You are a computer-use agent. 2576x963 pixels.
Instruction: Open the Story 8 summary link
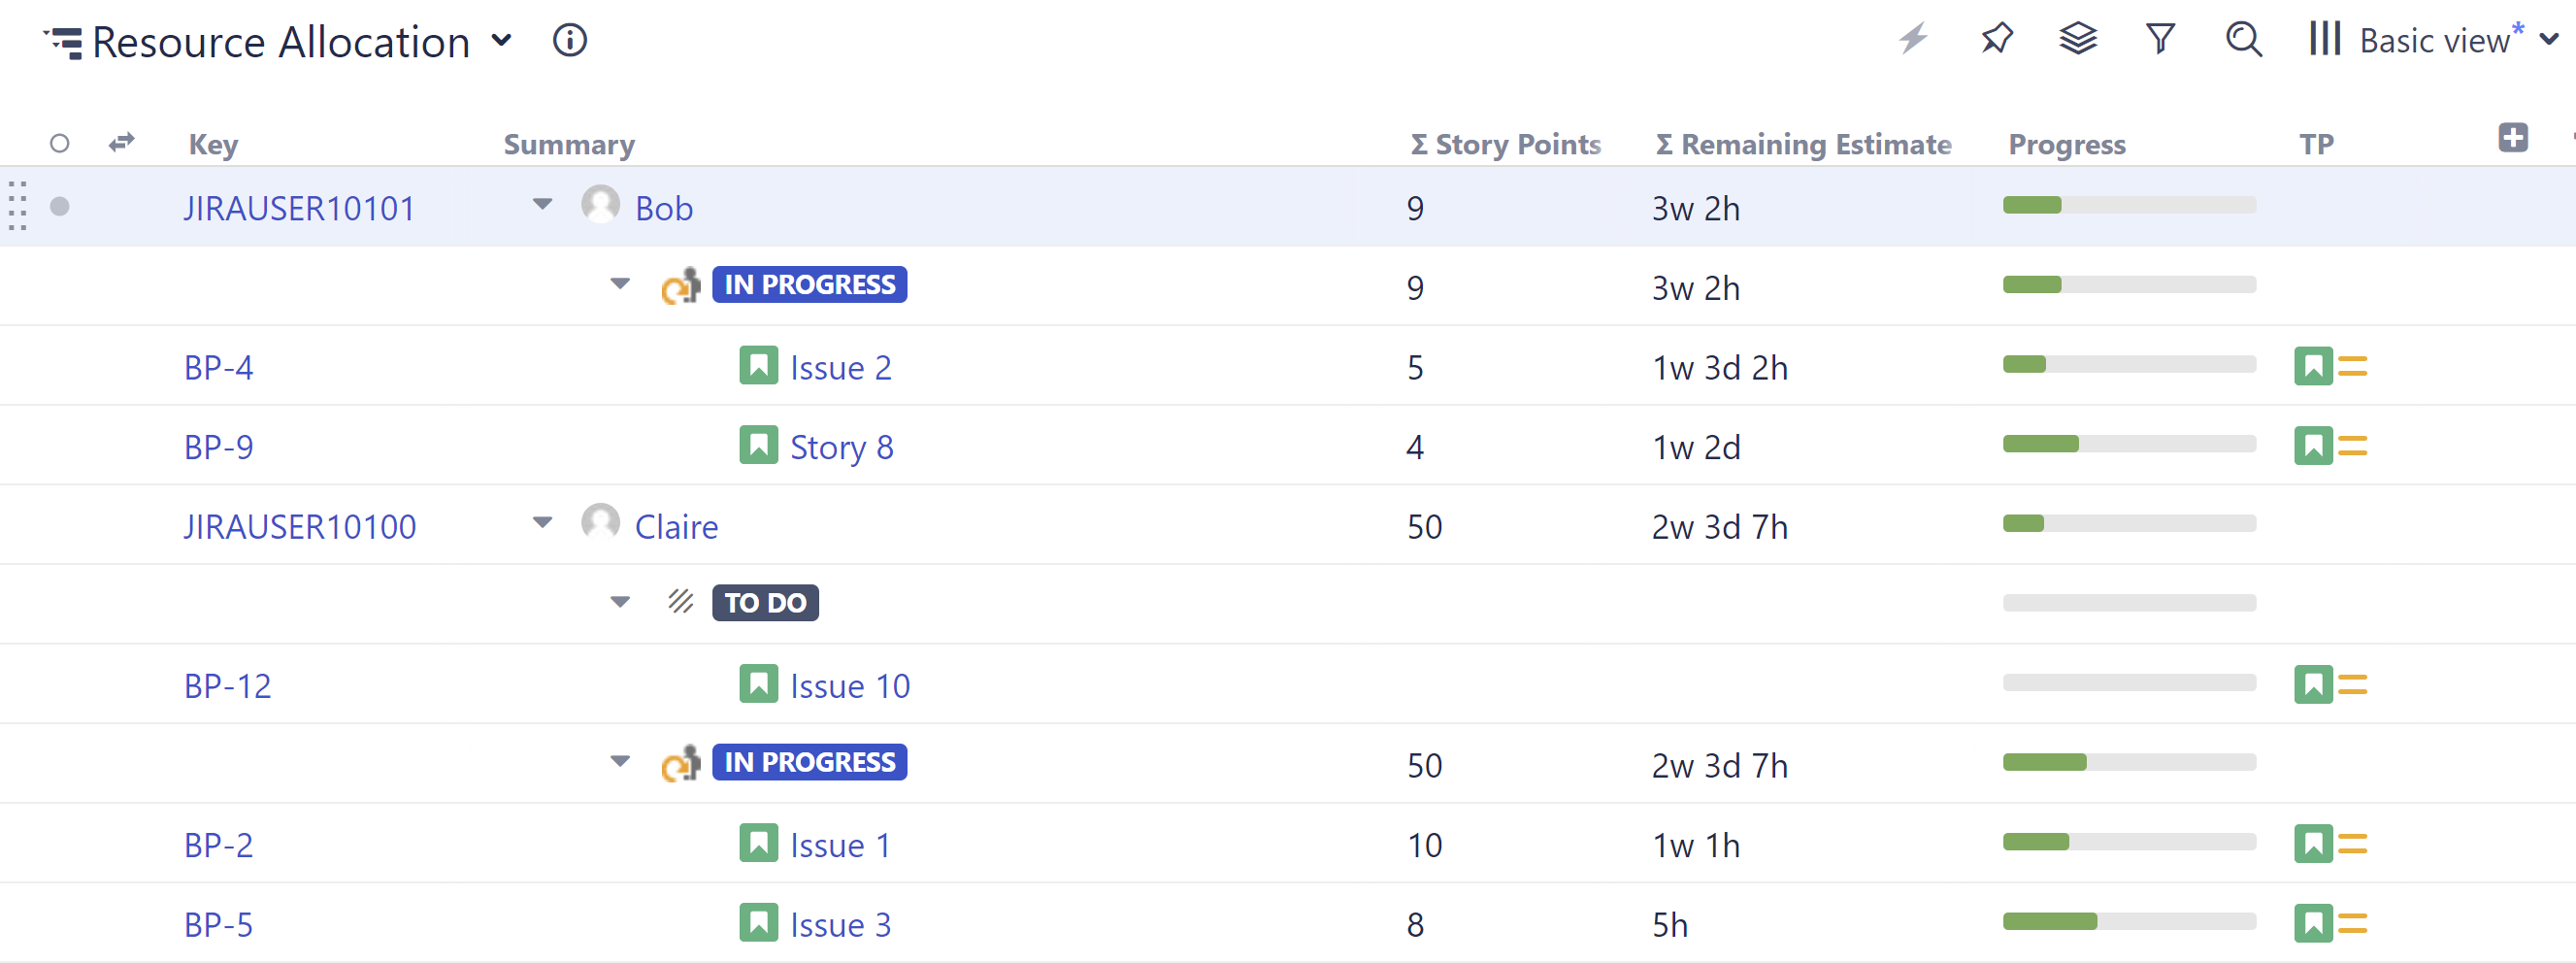click(841, 447)
